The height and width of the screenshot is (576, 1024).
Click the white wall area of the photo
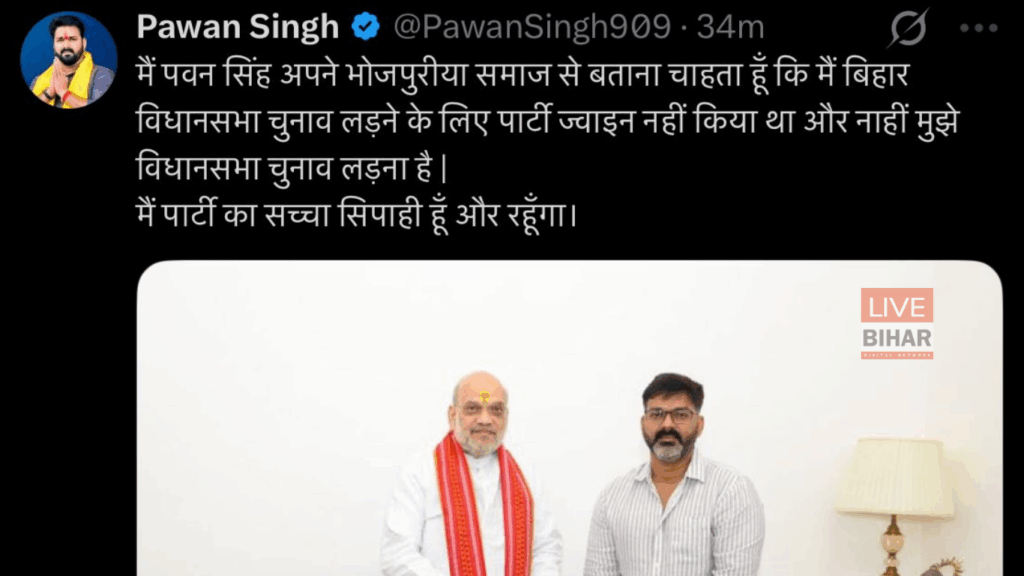click(294, 392)
